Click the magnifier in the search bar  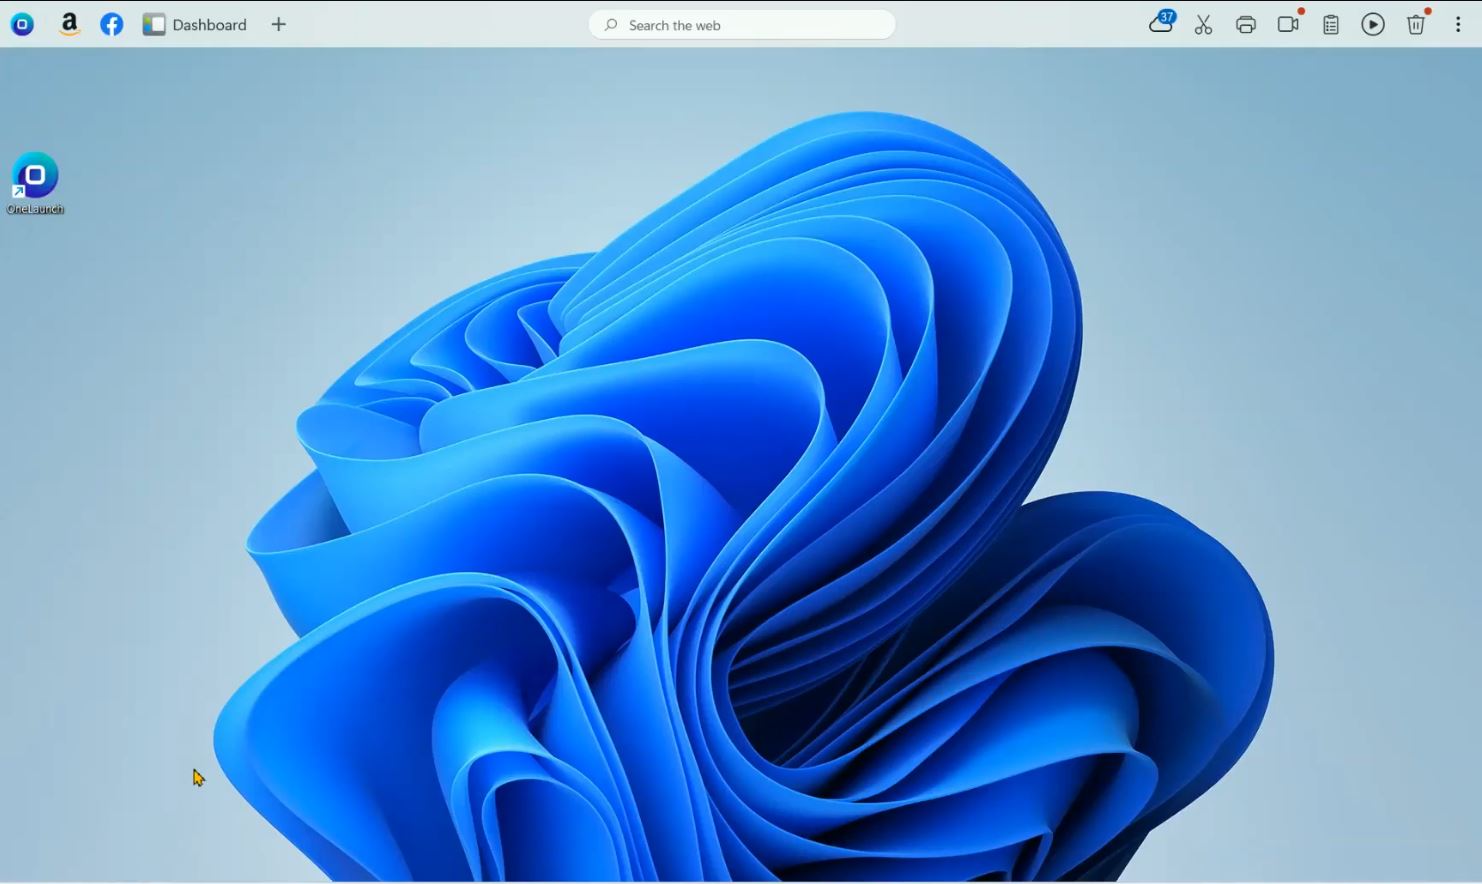click(611, 24)
